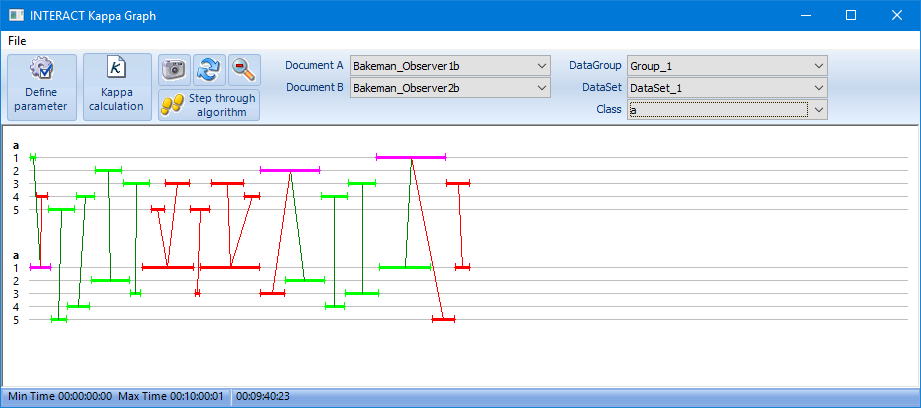Expand the Class dropdown arrow

pos(818,110)
